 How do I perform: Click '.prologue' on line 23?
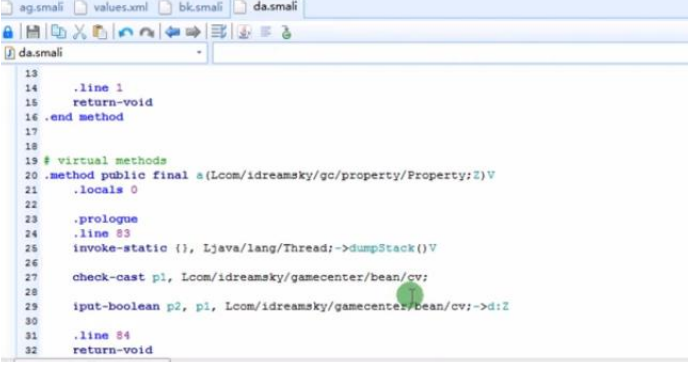coord(105,219)
